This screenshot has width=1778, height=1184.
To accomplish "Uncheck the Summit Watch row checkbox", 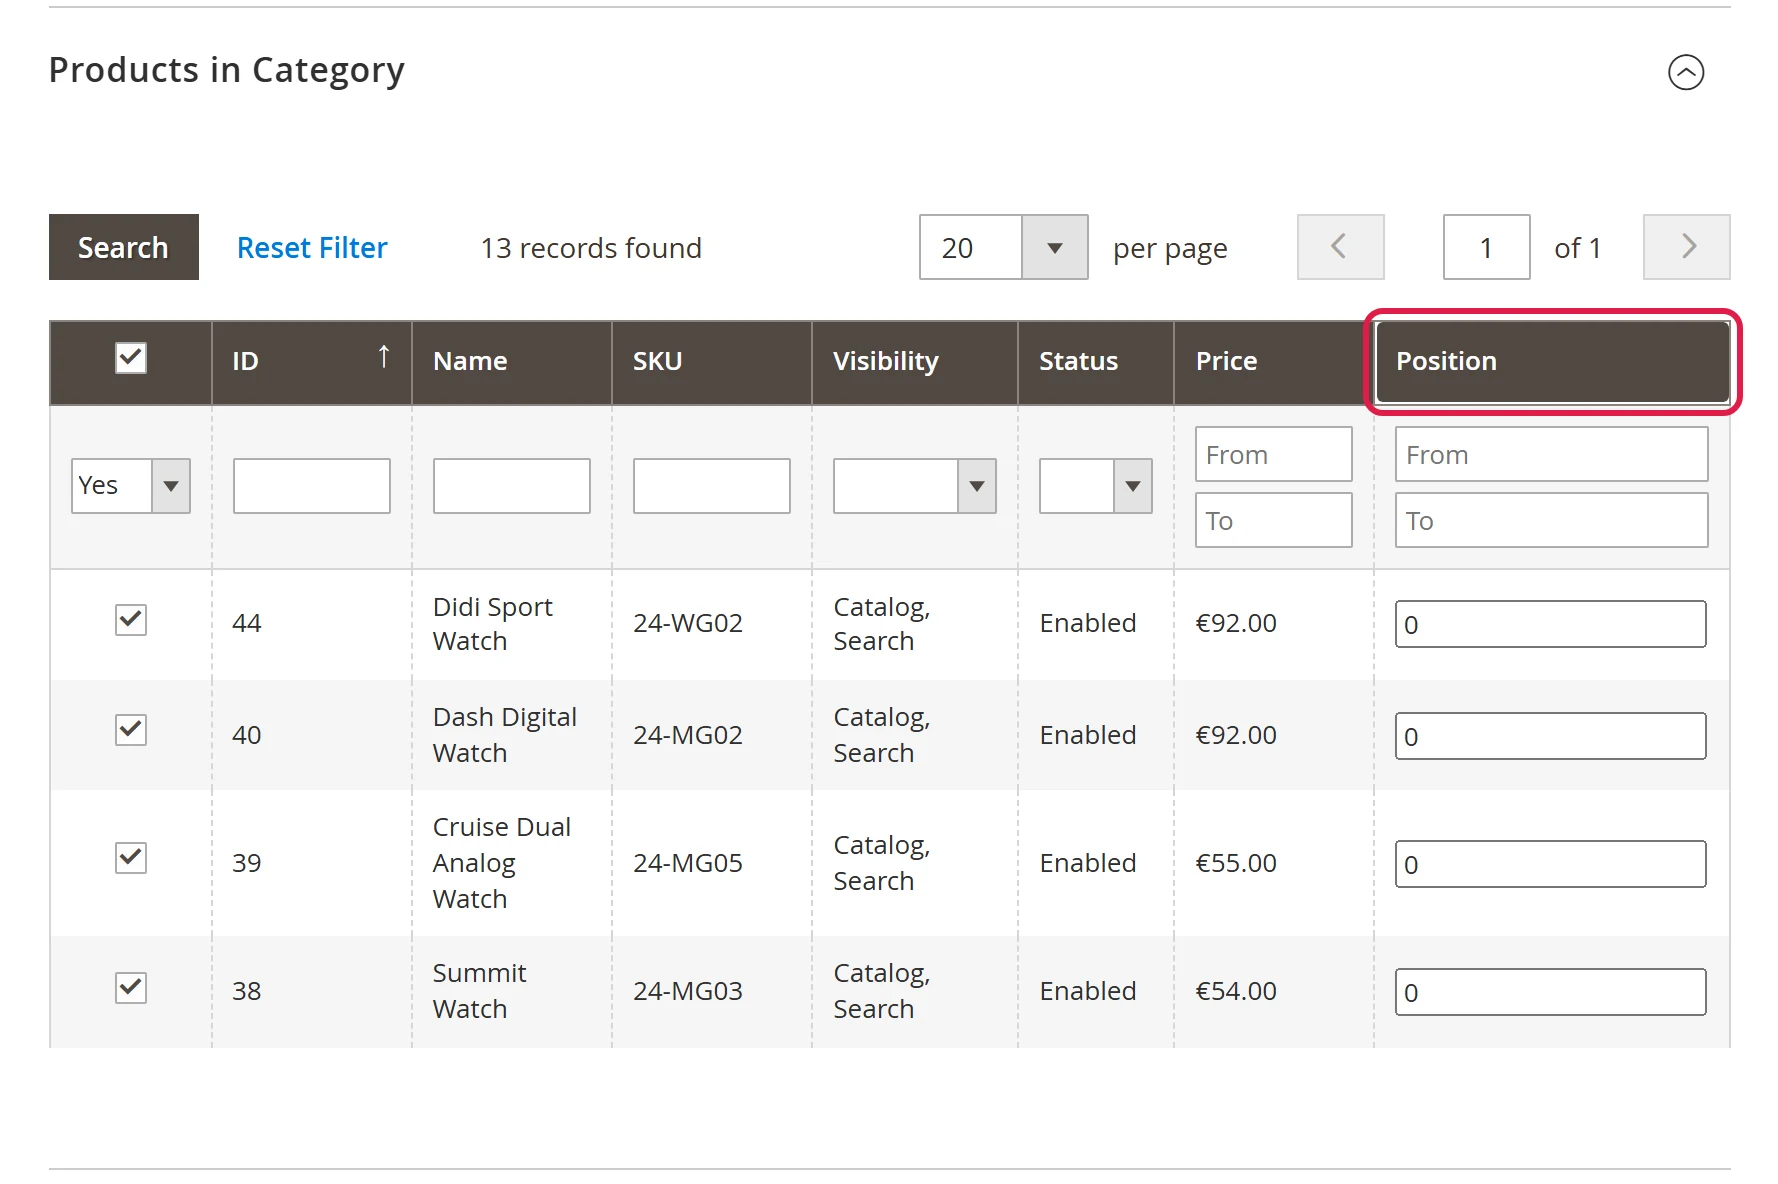I will coord(131,988).
